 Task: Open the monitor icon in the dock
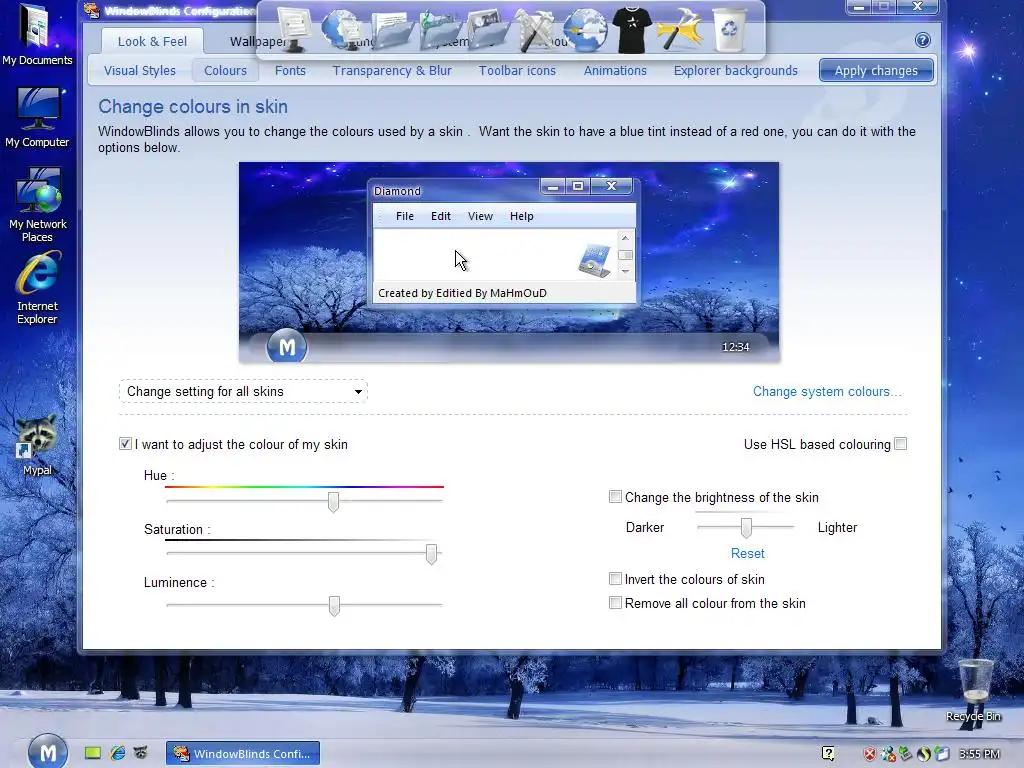tap(293, 29)
